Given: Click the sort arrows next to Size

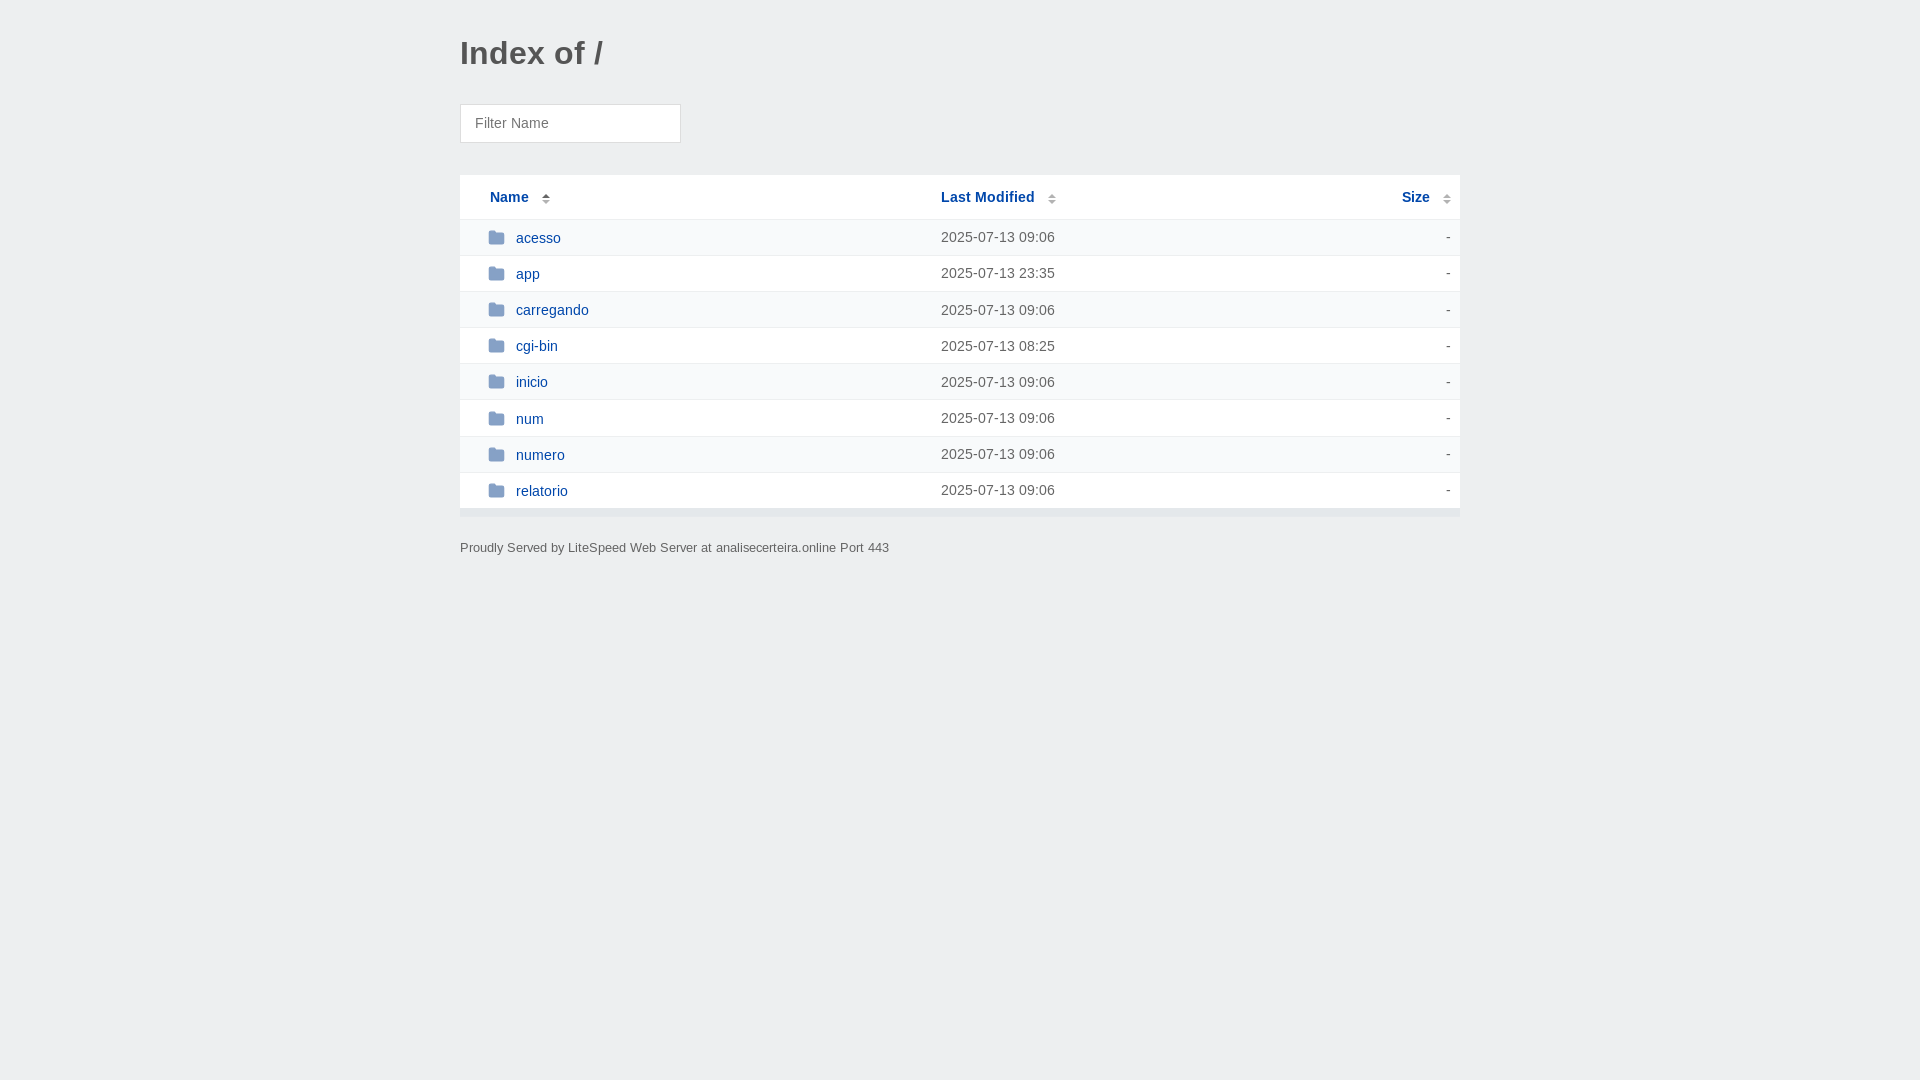Looking at the screenshot, I should [1447, 198].
